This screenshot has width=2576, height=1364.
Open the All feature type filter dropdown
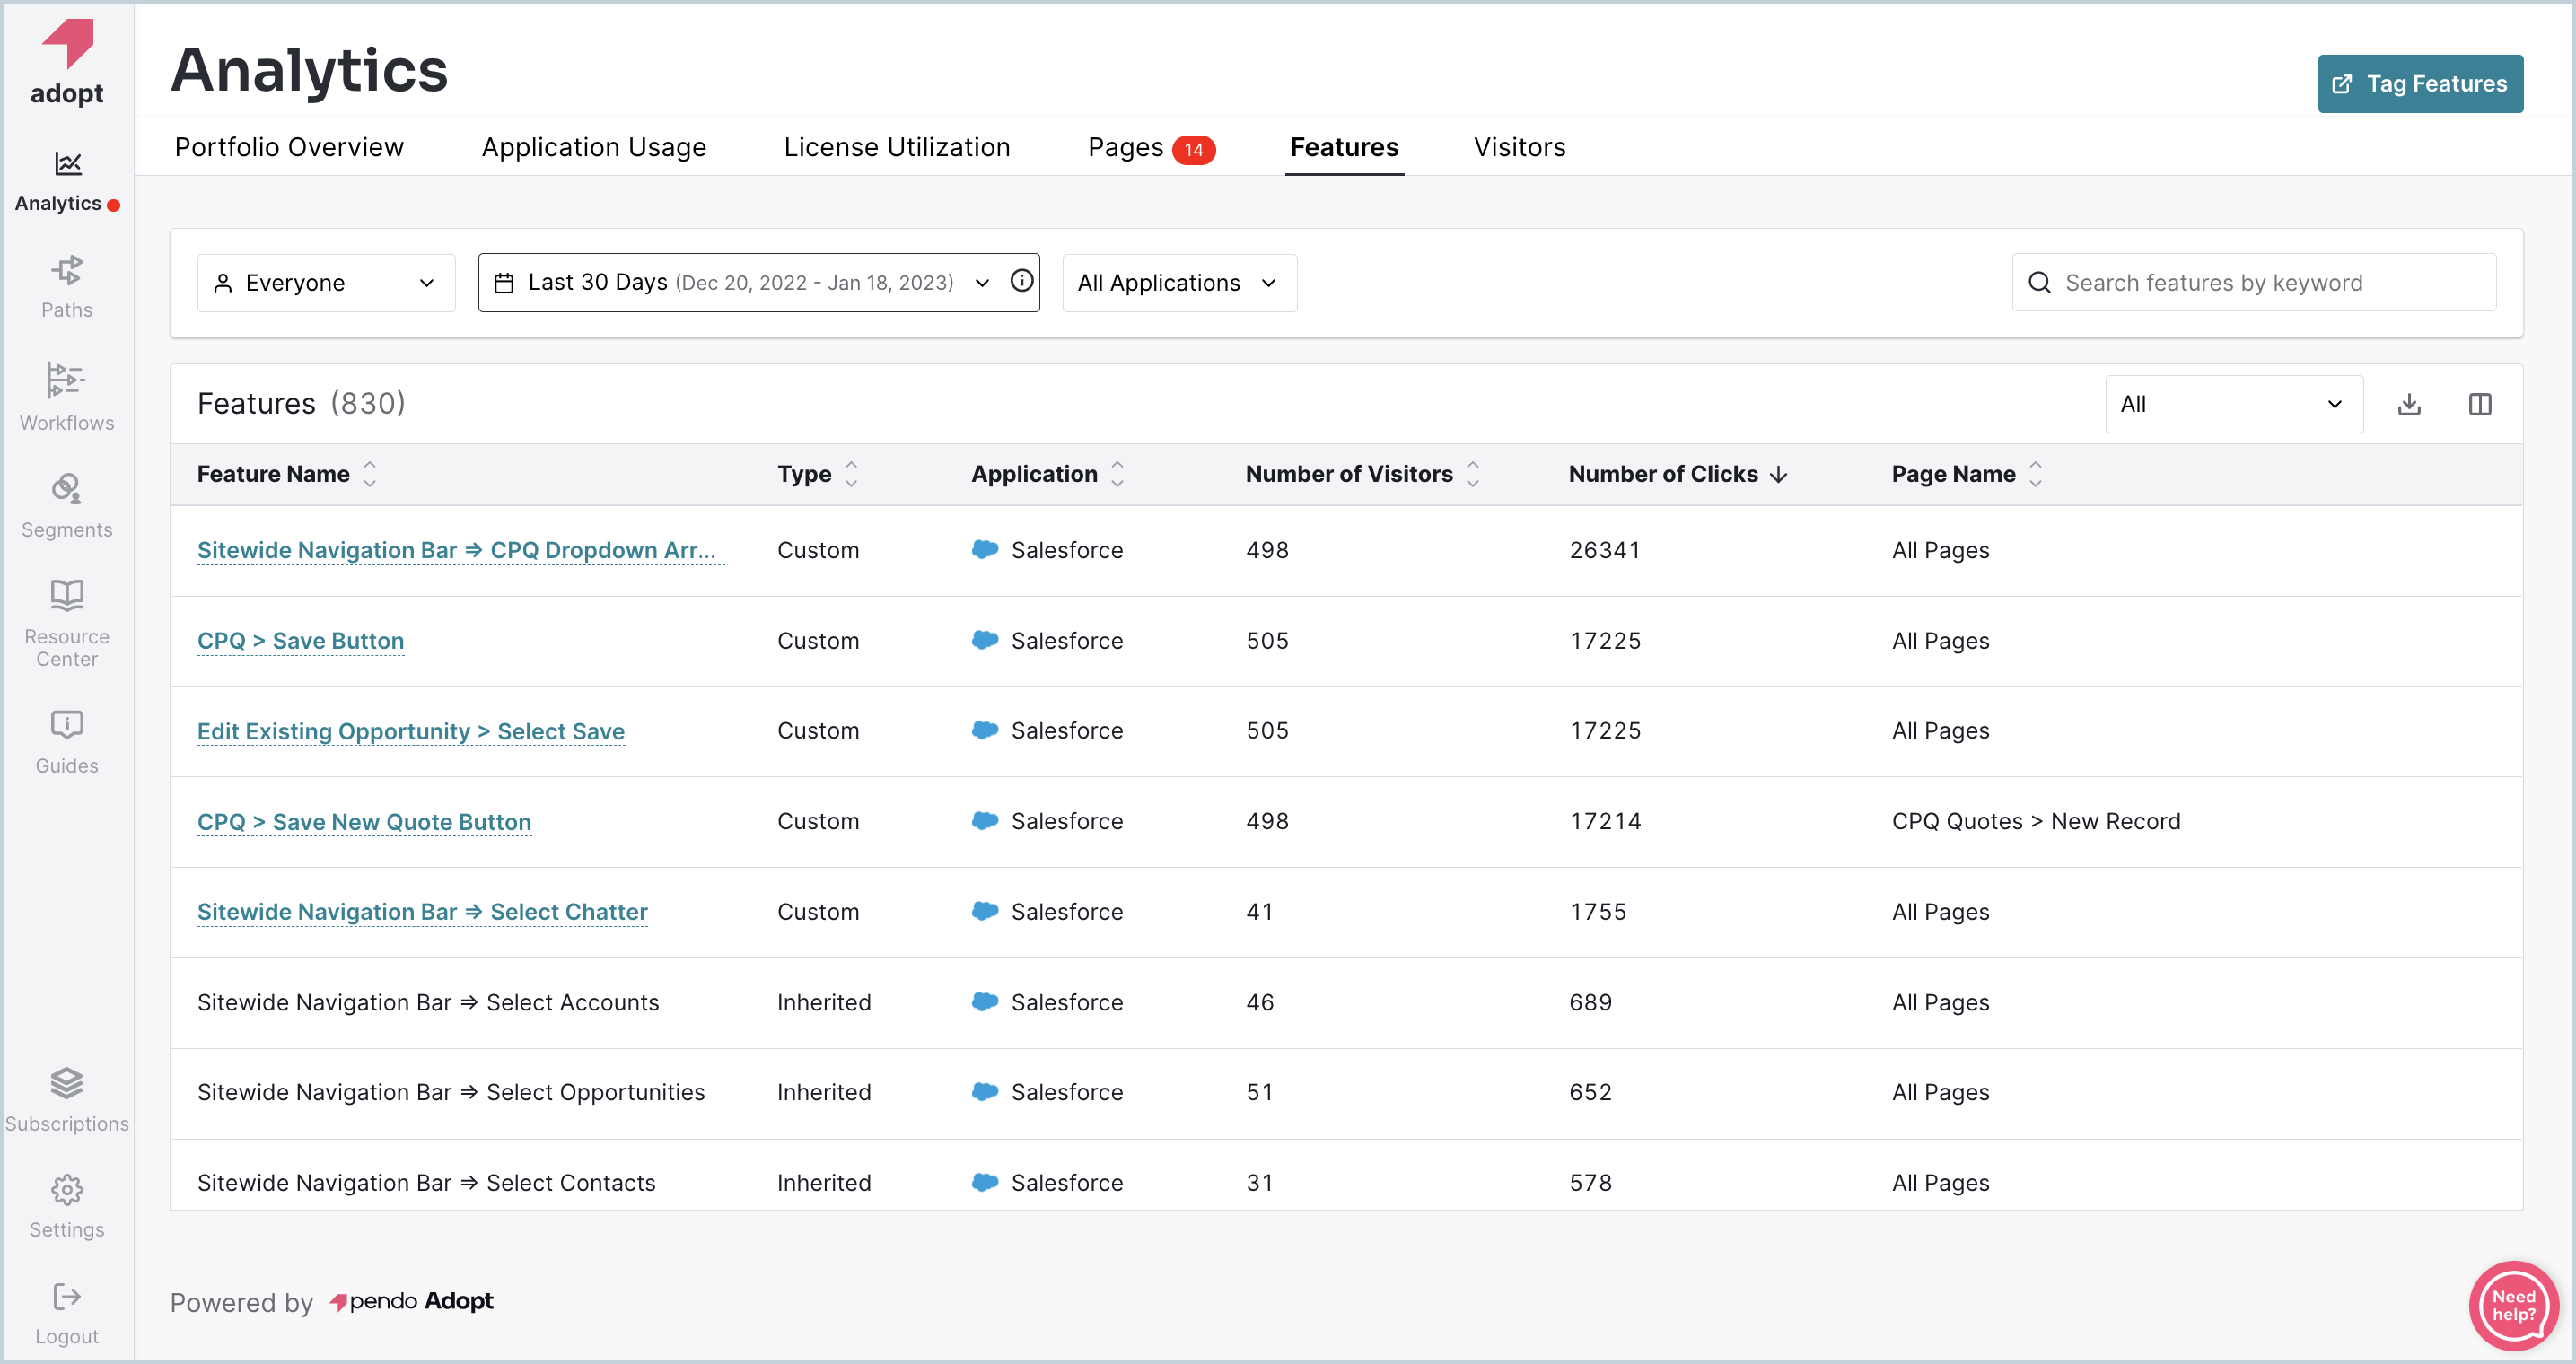(x=2233, y=404)
